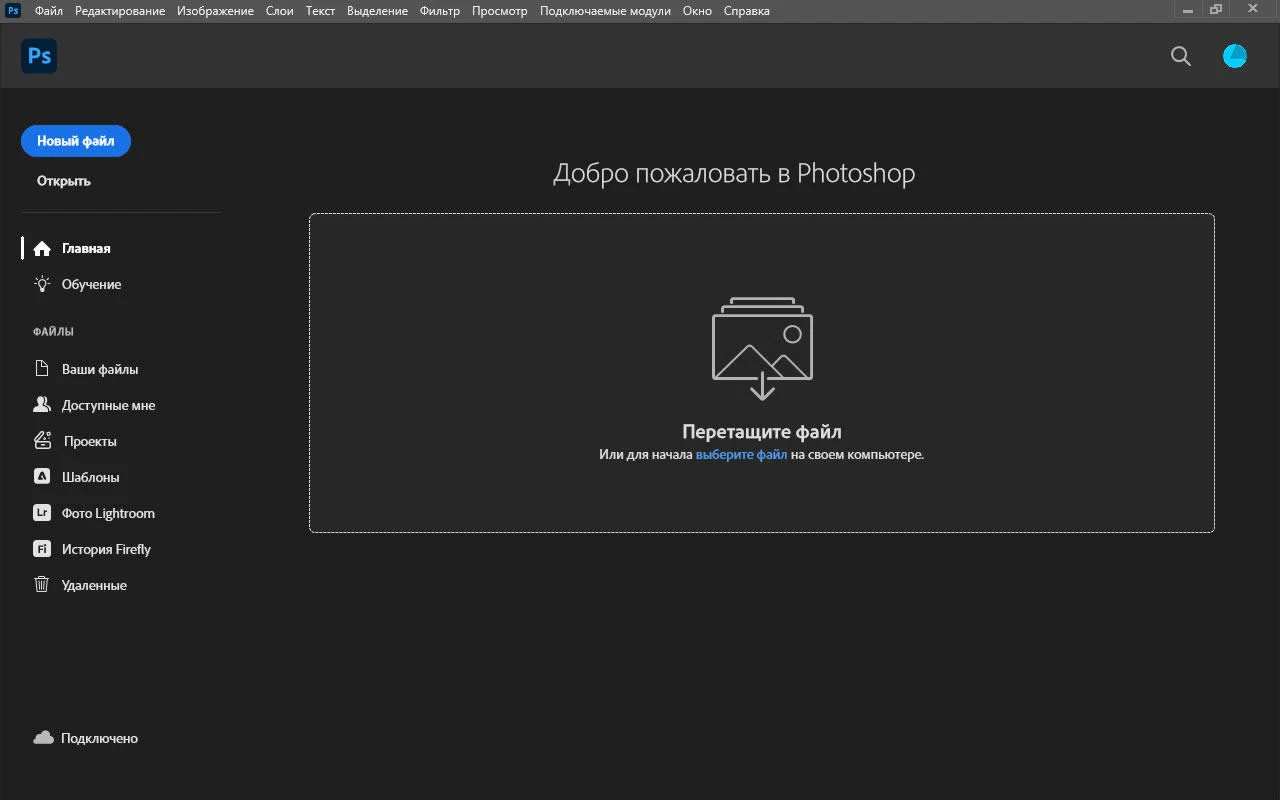Screen dimensions: 1280x800
Task: Select Доступные мне in sidebar
Action: pyautogui.click(x=108, y=405)
